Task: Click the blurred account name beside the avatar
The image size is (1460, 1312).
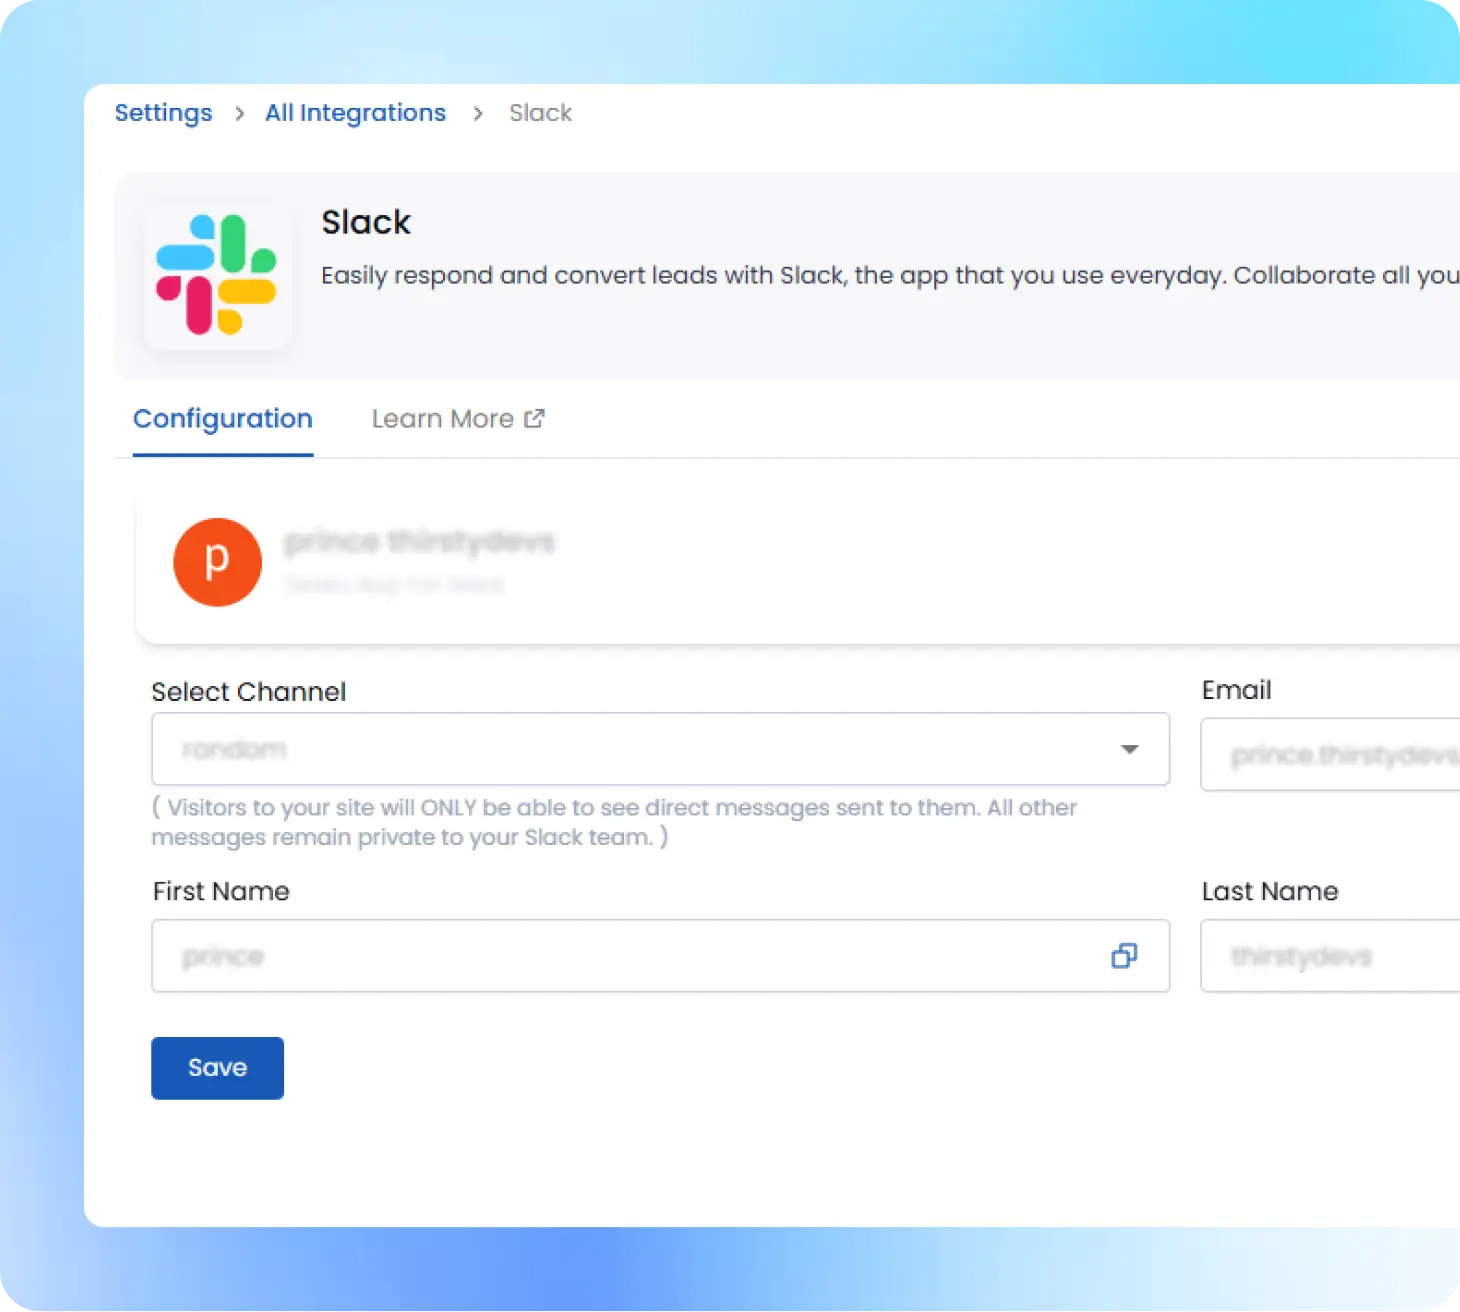Action: click(x=419, y=542)
